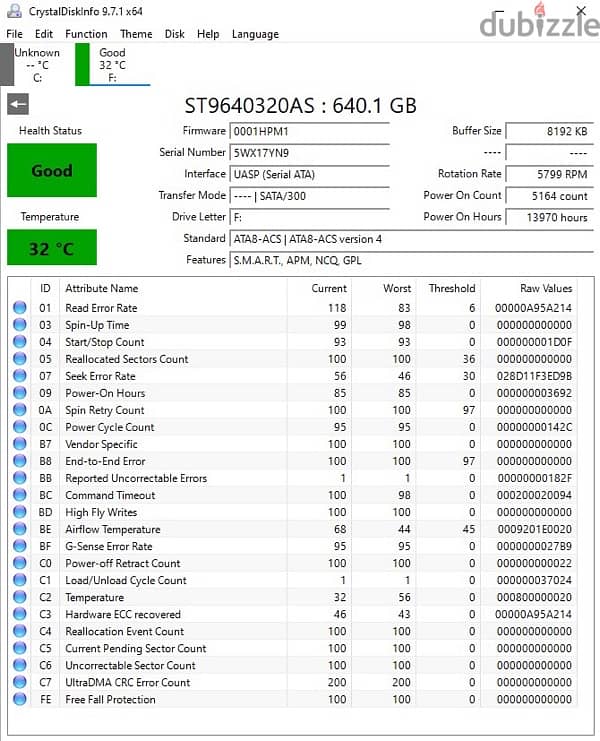This screenshot has width=600, height=741.
Task: Click status orb for End-to-End Error
Action: tap(20, 461)
